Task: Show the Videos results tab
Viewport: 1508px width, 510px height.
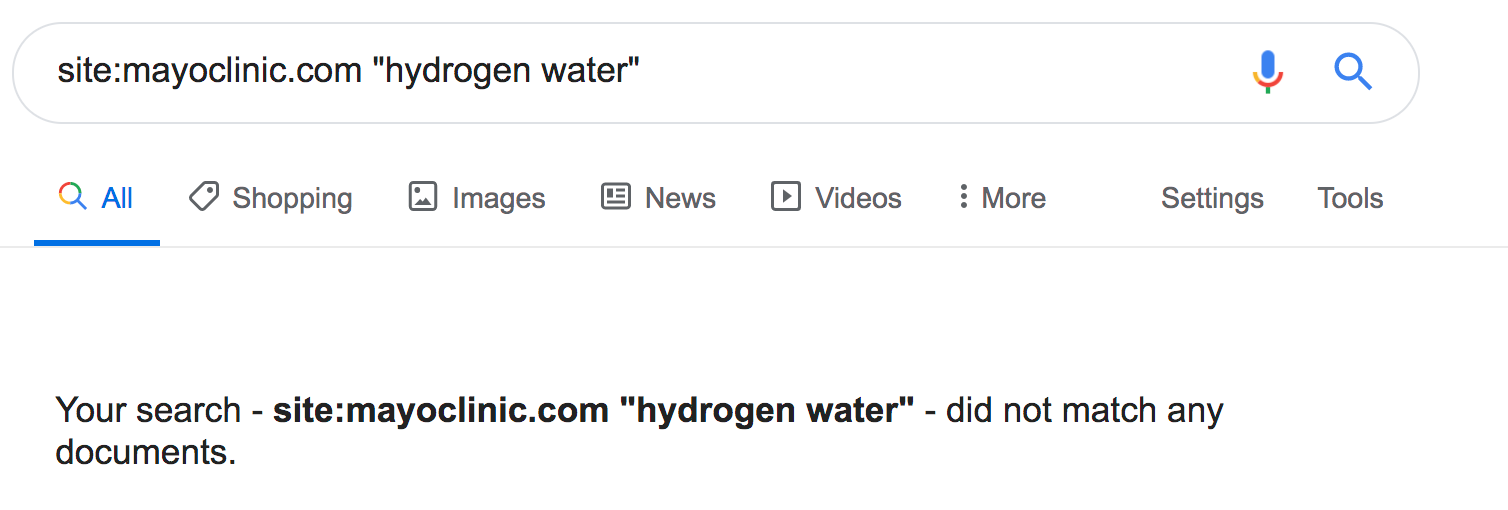Action: point(858,198)
